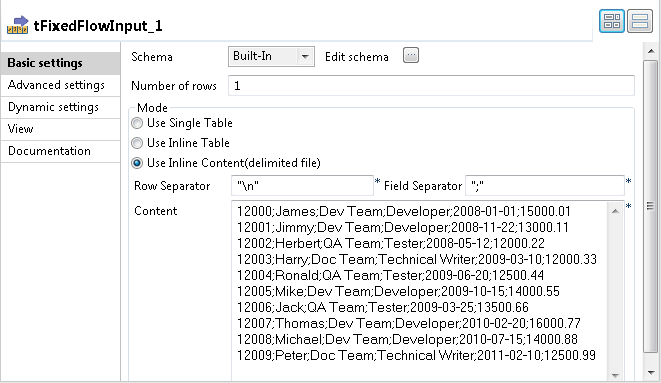661x383 pixels.
Task: Click the content line starting with 12004;Ronald
Action: 390,275
